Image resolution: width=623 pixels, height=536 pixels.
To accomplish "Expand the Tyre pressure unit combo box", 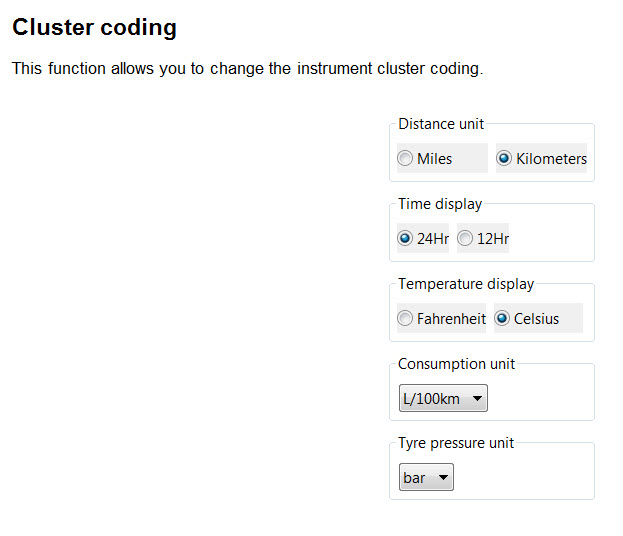I will click(426, 478).
